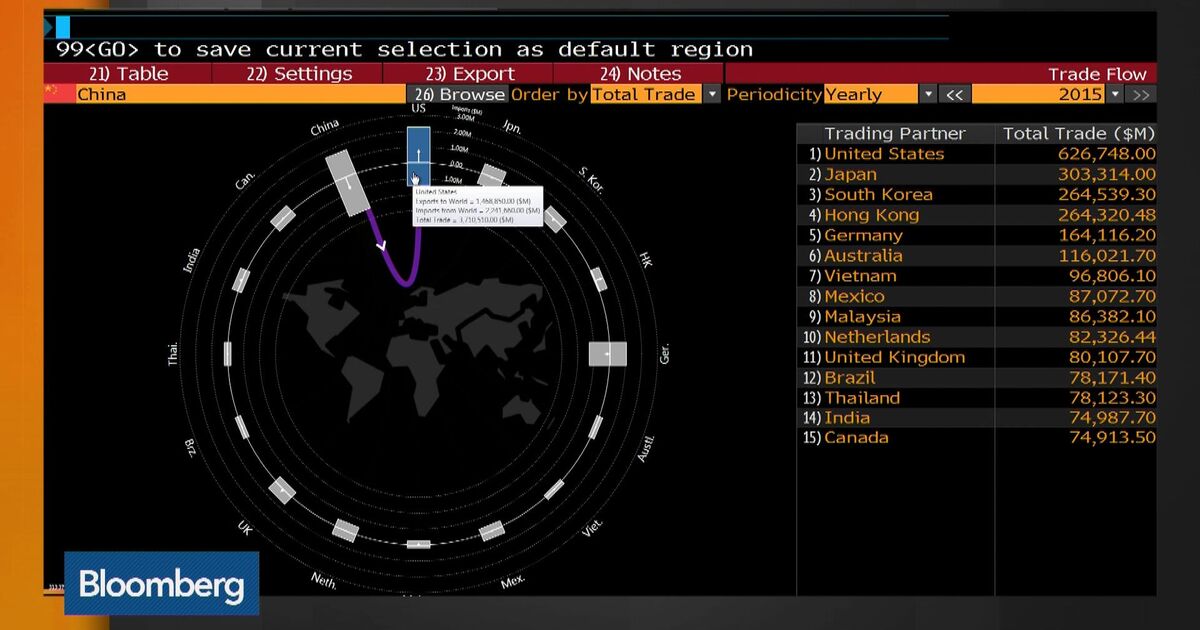
Task: Click the 96,806.10 total trade value
Action: point(1111,276)
